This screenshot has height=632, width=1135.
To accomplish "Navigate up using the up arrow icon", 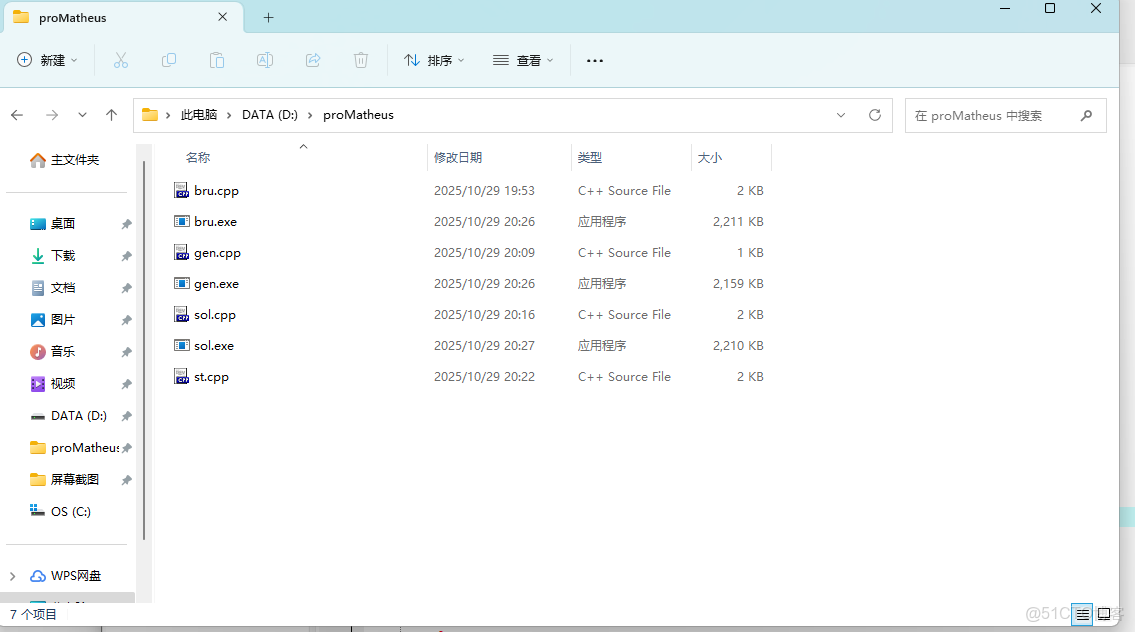I will tap(111, 115).
